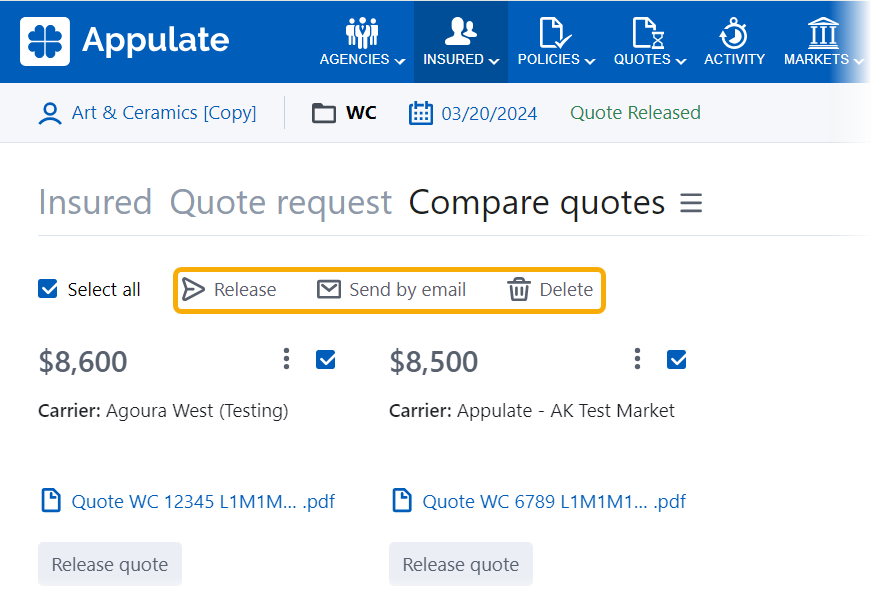This screenshot has width=872, height=605.
Task: Click the $8,600 premium amount
Action: coord(83,361)
